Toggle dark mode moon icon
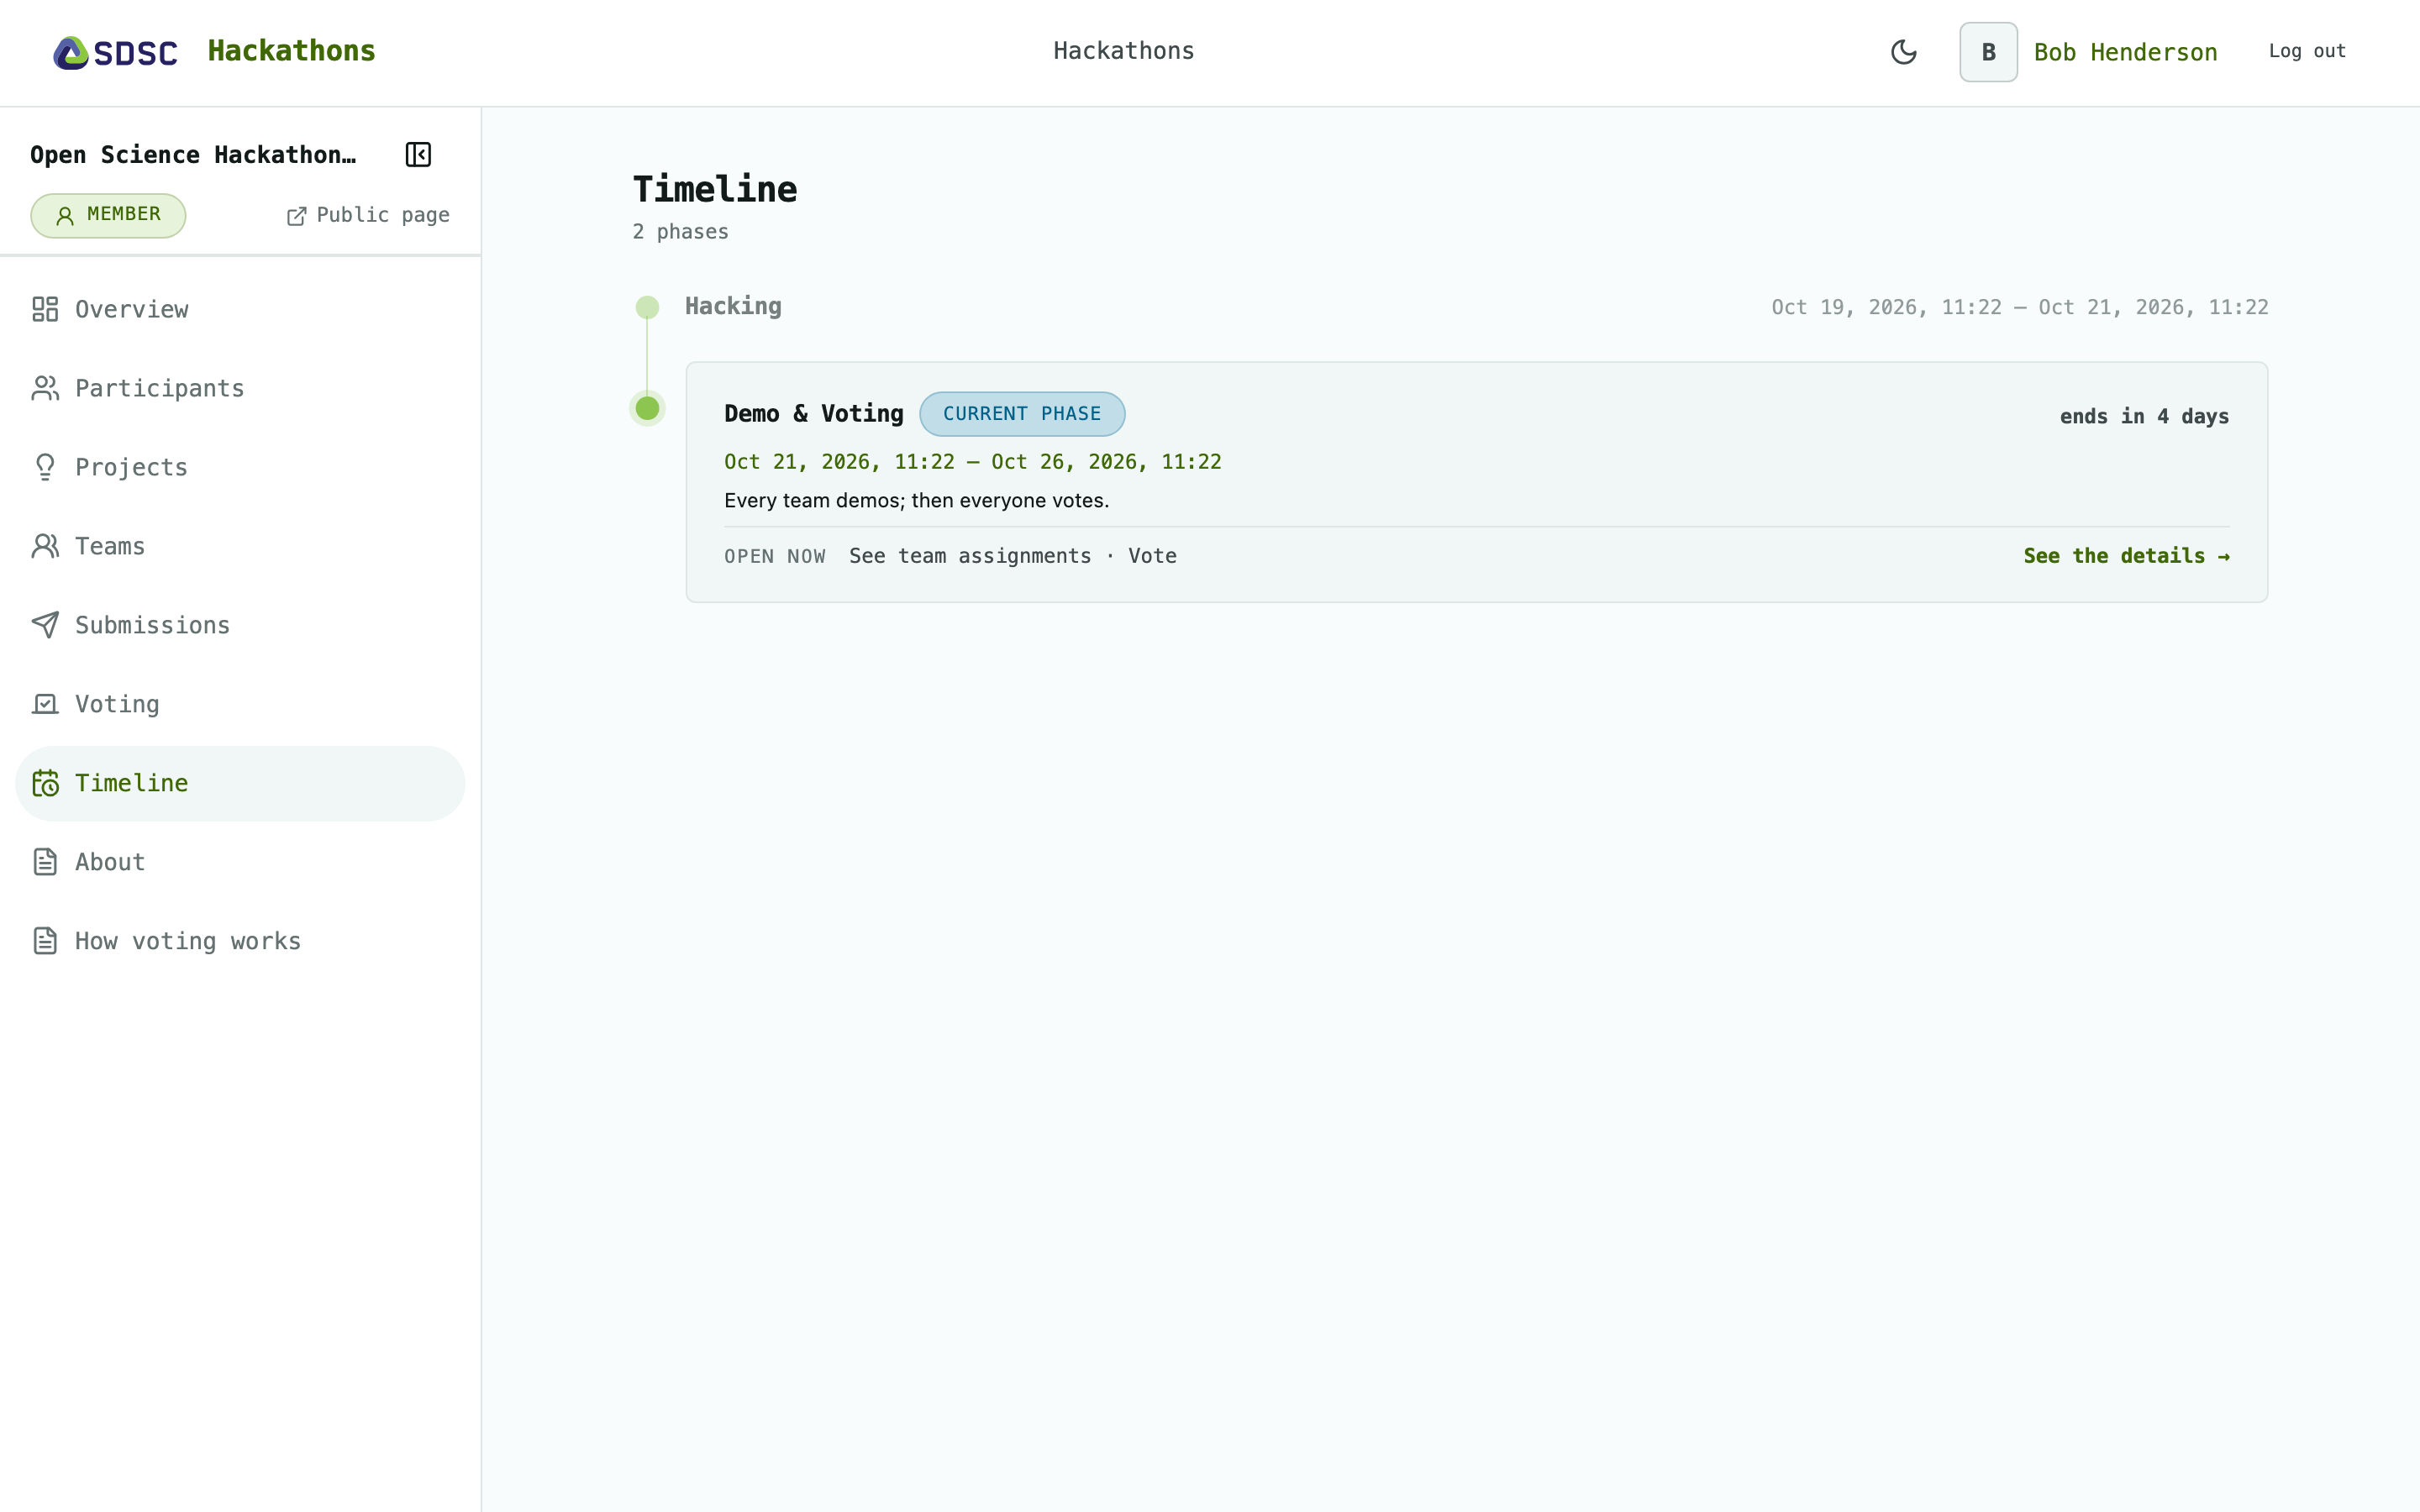 point(1903,52)
